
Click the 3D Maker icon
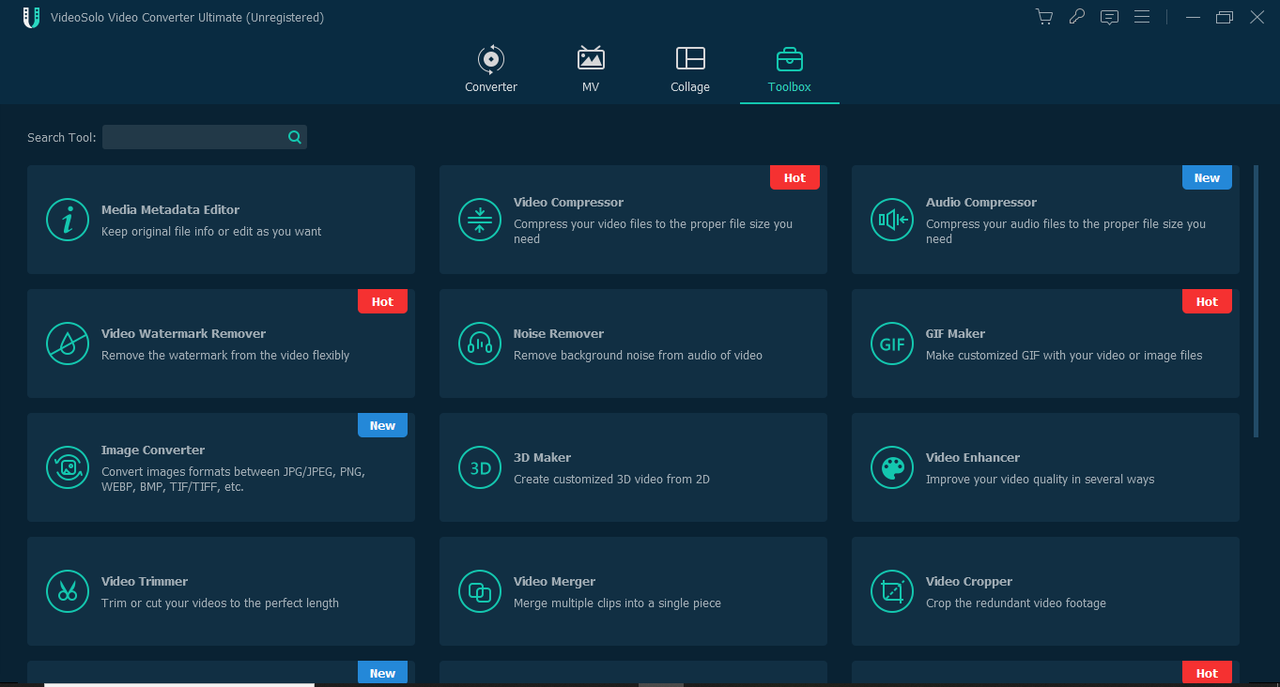click(x=480, y=468)
